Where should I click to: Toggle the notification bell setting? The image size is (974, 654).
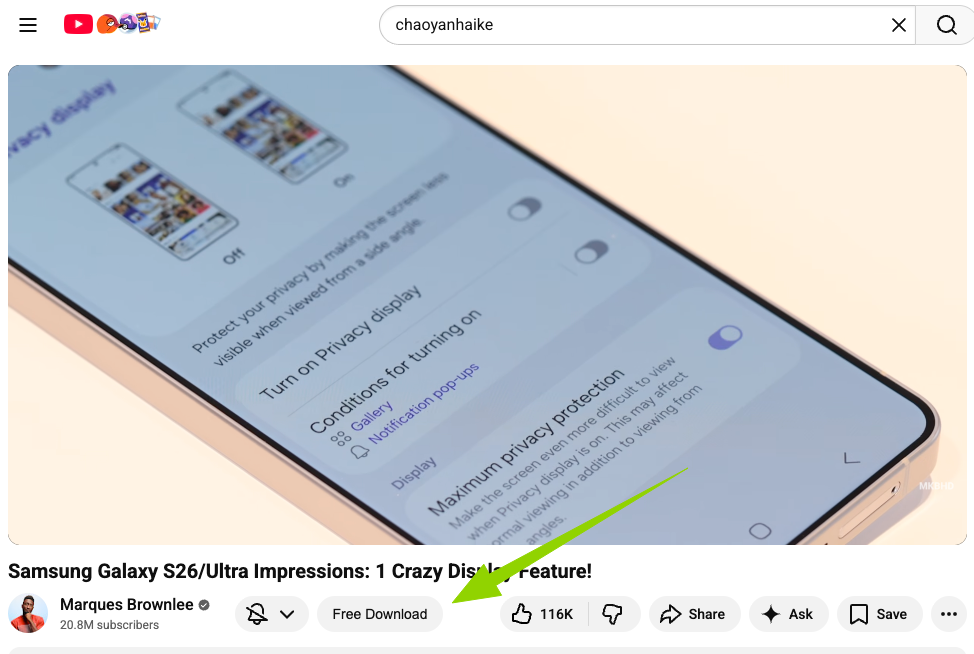click(x=257, y=614)
